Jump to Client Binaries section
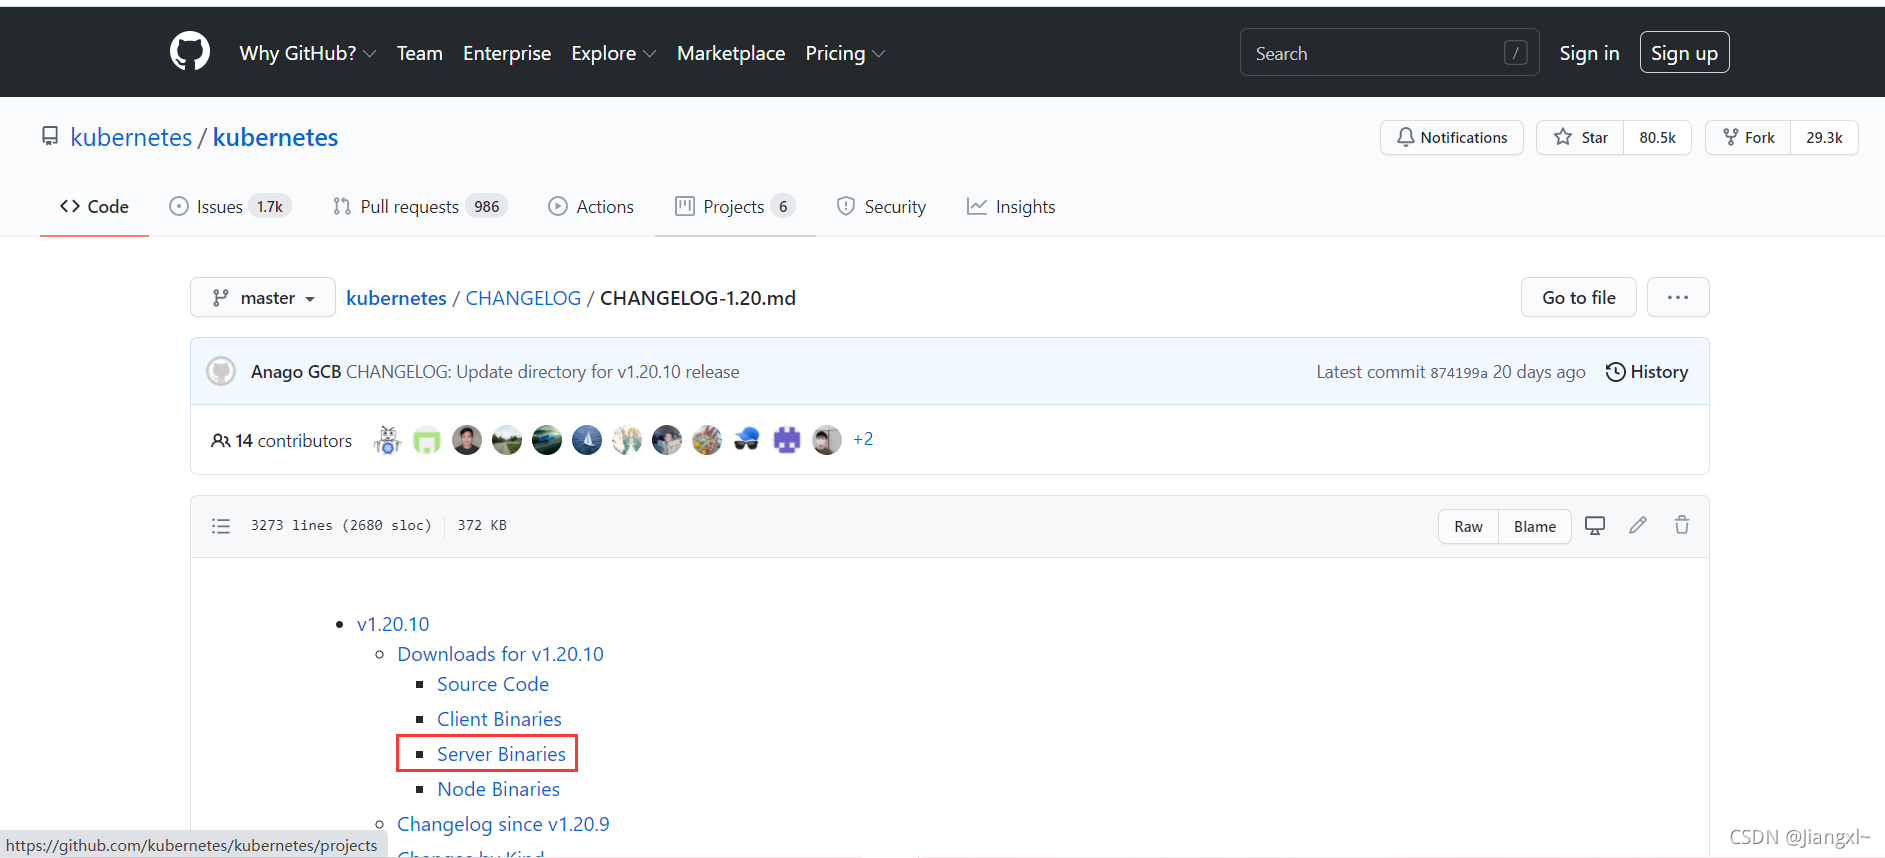1885x858 pixels. click(x=499, y=719)
